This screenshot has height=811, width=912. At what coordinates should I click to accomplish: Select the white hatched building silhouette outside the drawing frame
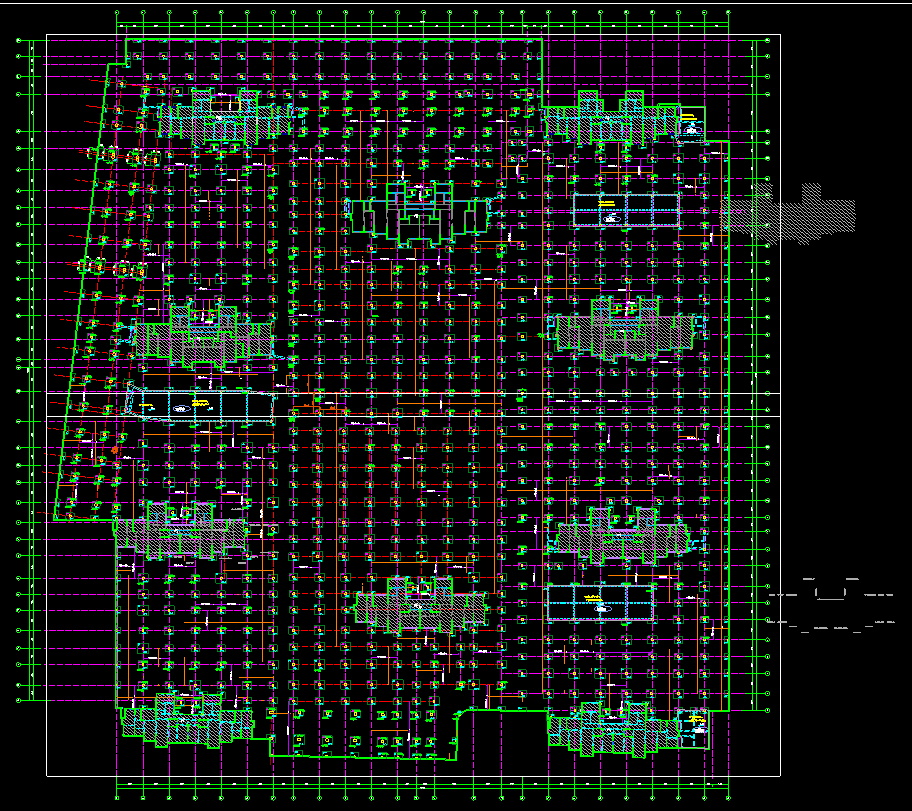788,214
